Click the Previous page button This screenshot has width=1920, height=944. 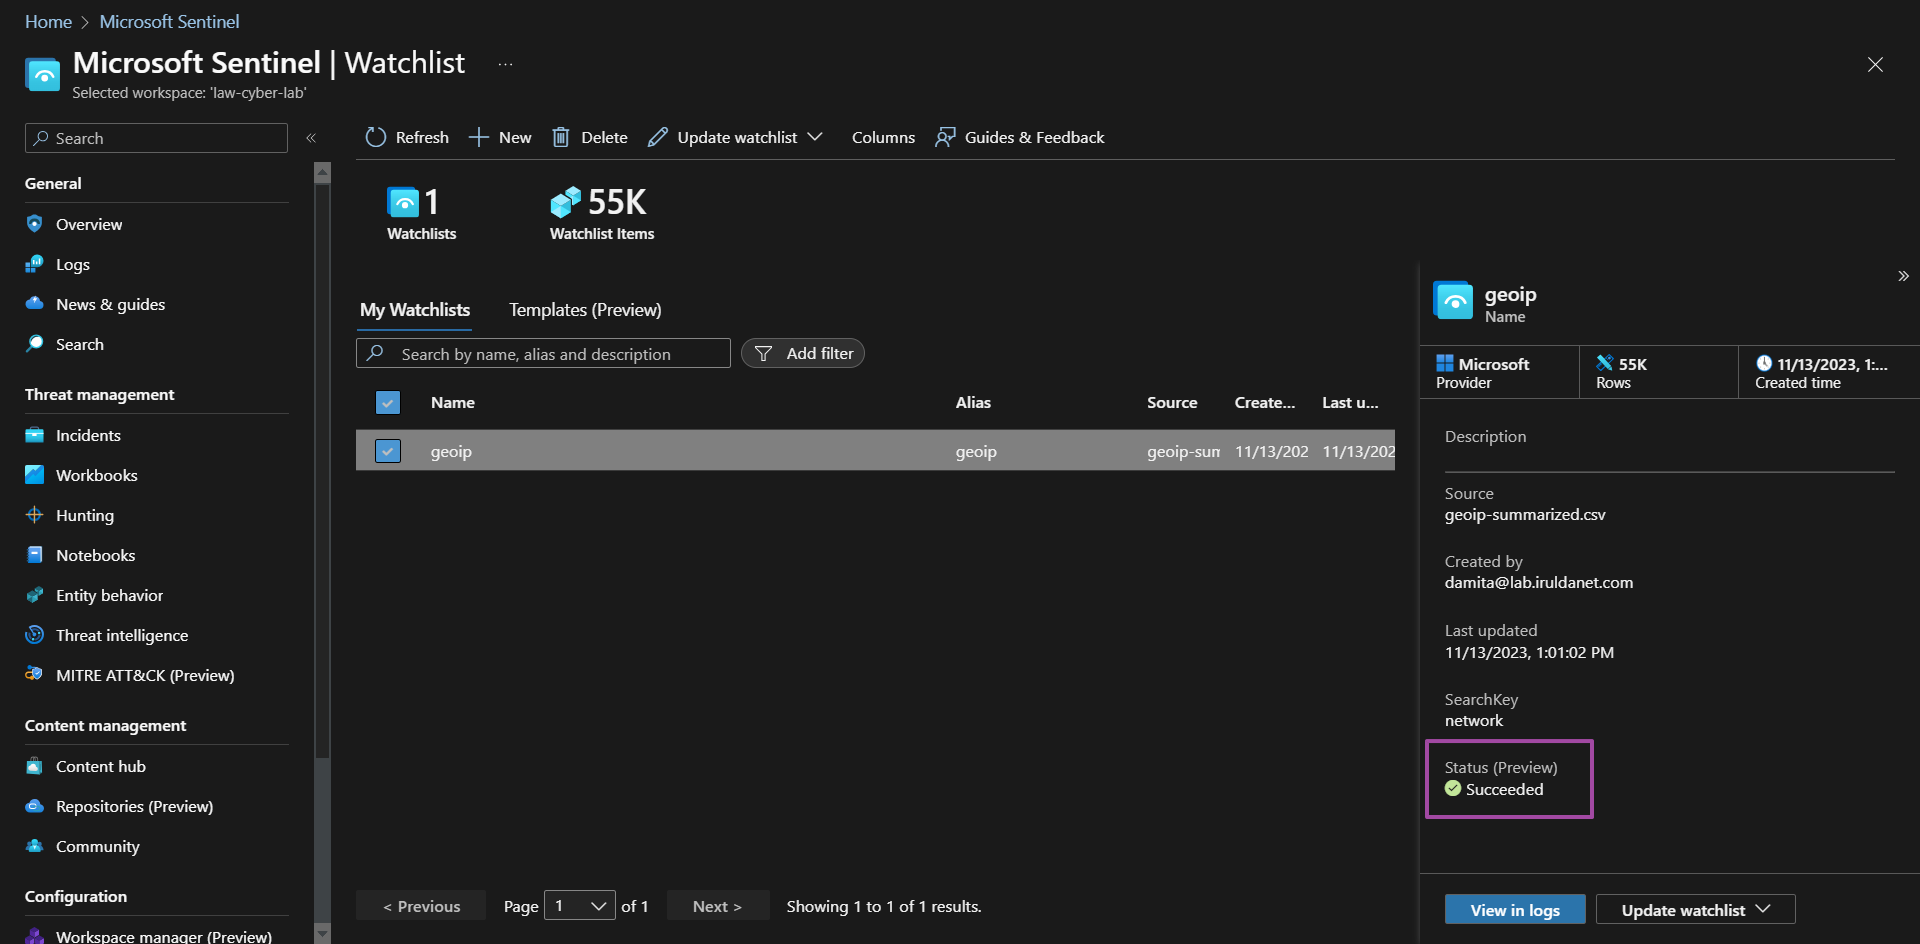coord(421,906)
